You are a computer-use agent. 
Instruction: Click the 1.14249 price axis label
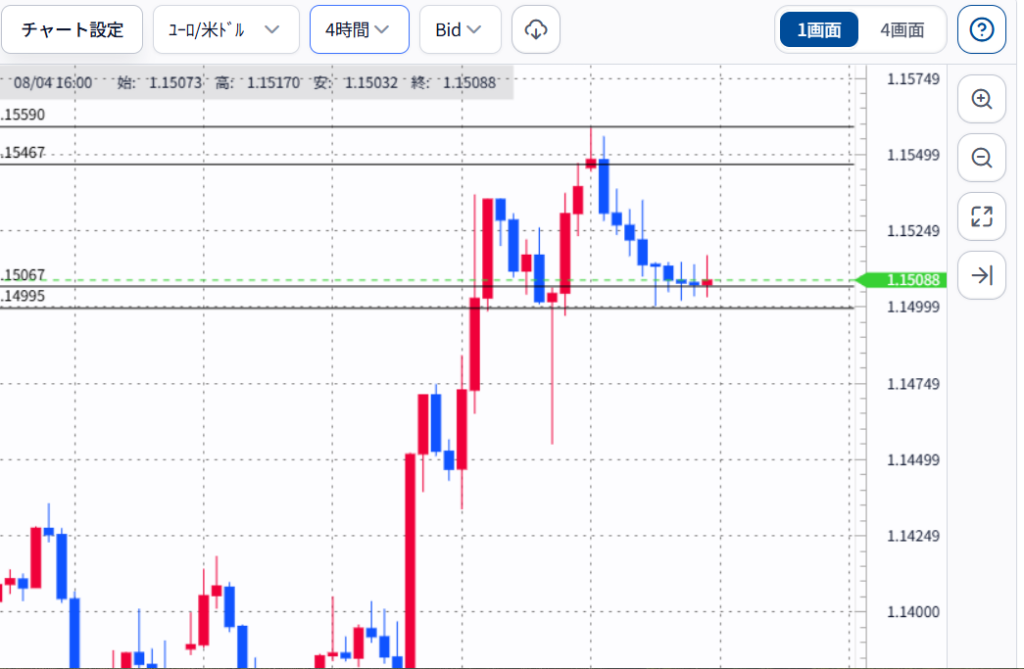pos(913,536)
